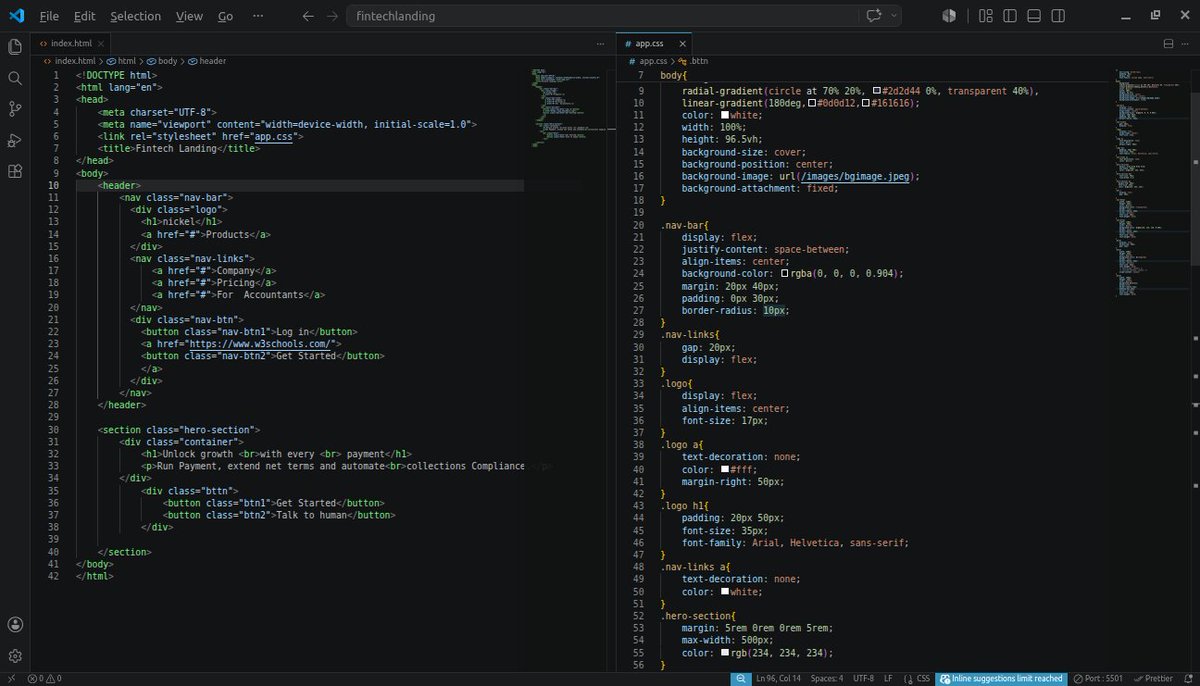Open the Search view in activity bar
Image resolution: width=1200 pixels, height=686 pixels.
click(15, 78)
